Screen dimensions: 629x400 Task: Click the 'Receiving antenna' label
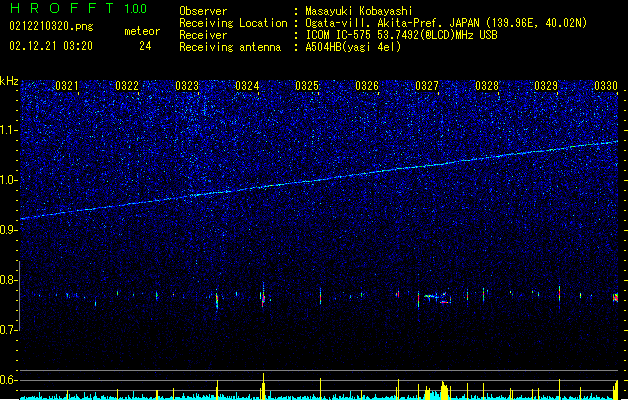[230, 47]
